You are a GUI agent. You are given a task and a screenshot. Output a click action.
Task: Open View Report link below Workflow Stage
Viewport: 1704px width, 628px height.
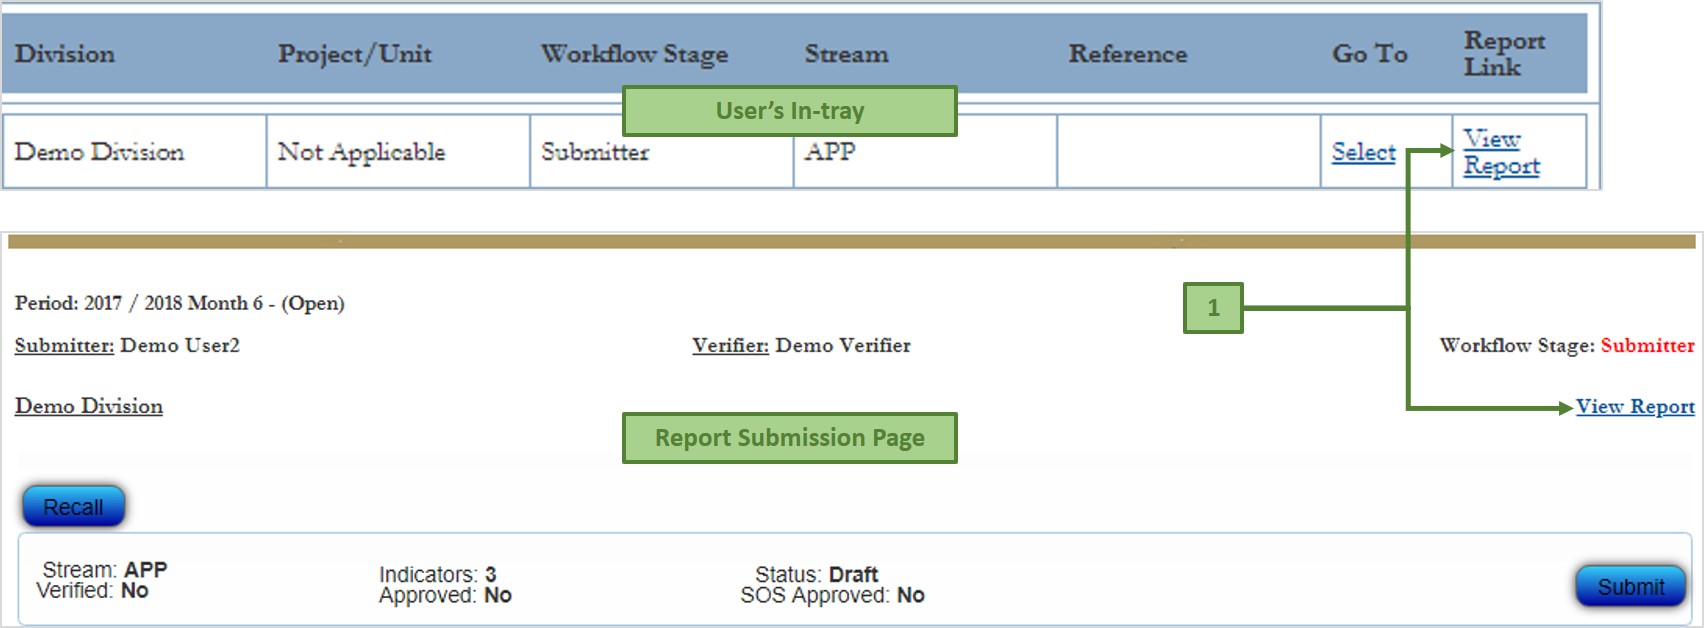coord(1635,406)
